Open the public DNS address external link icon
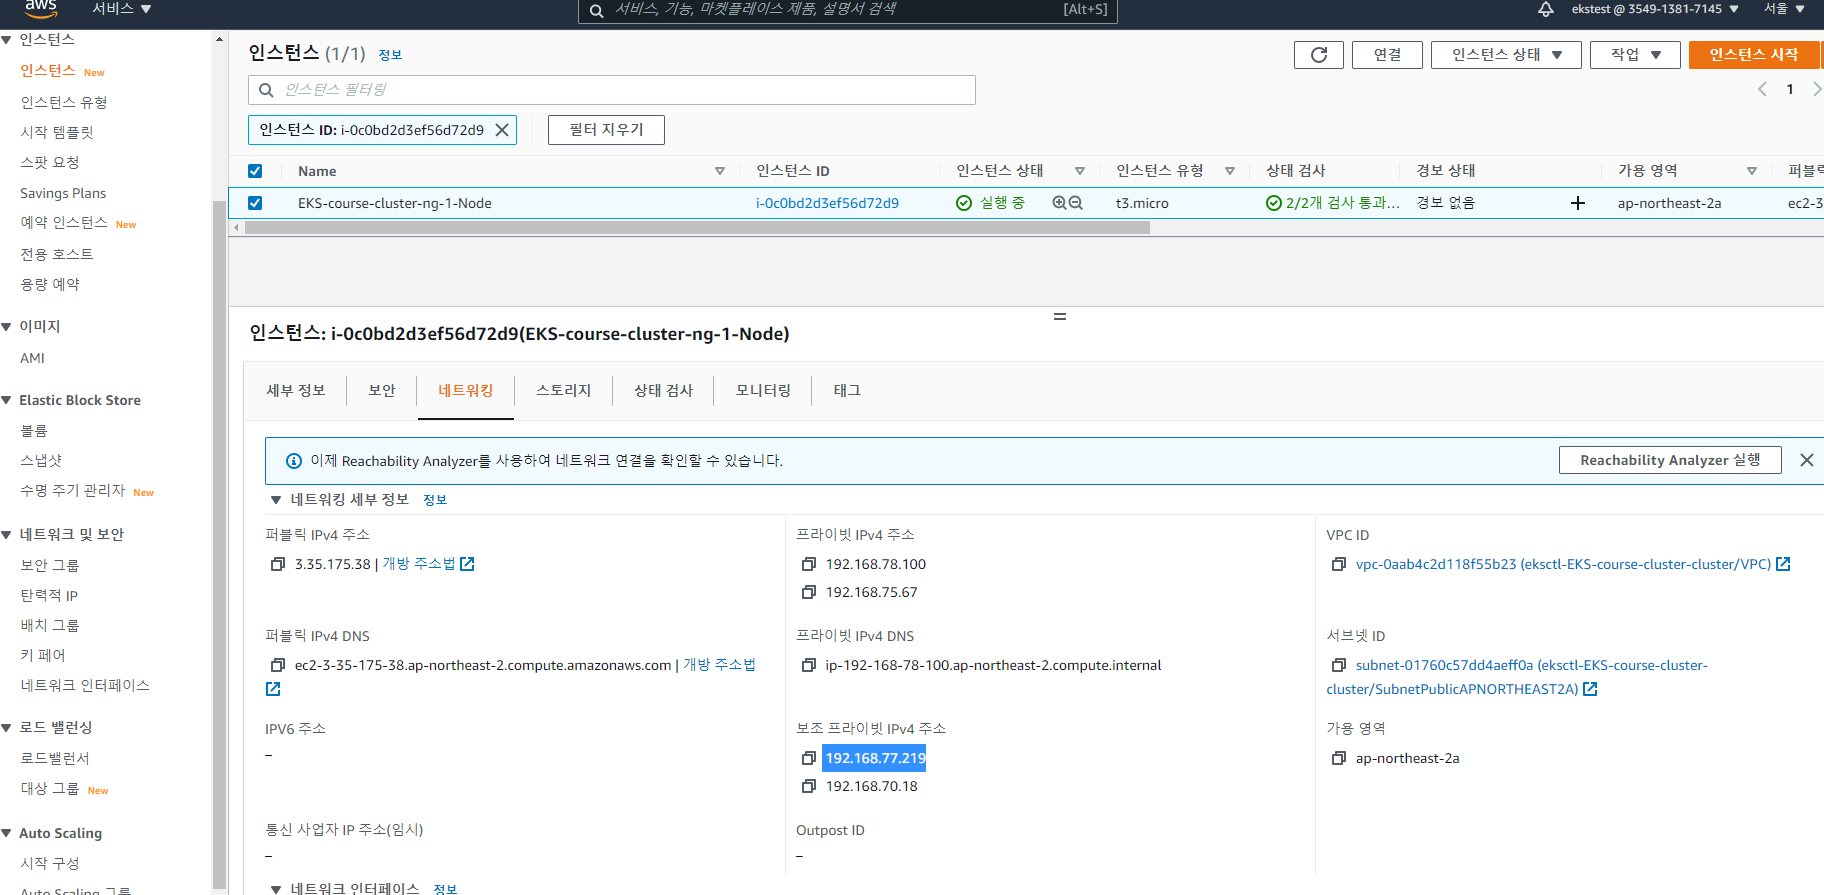Viewport: 1824px width, 895px height. pyautogui.click(x=273, y=689)
